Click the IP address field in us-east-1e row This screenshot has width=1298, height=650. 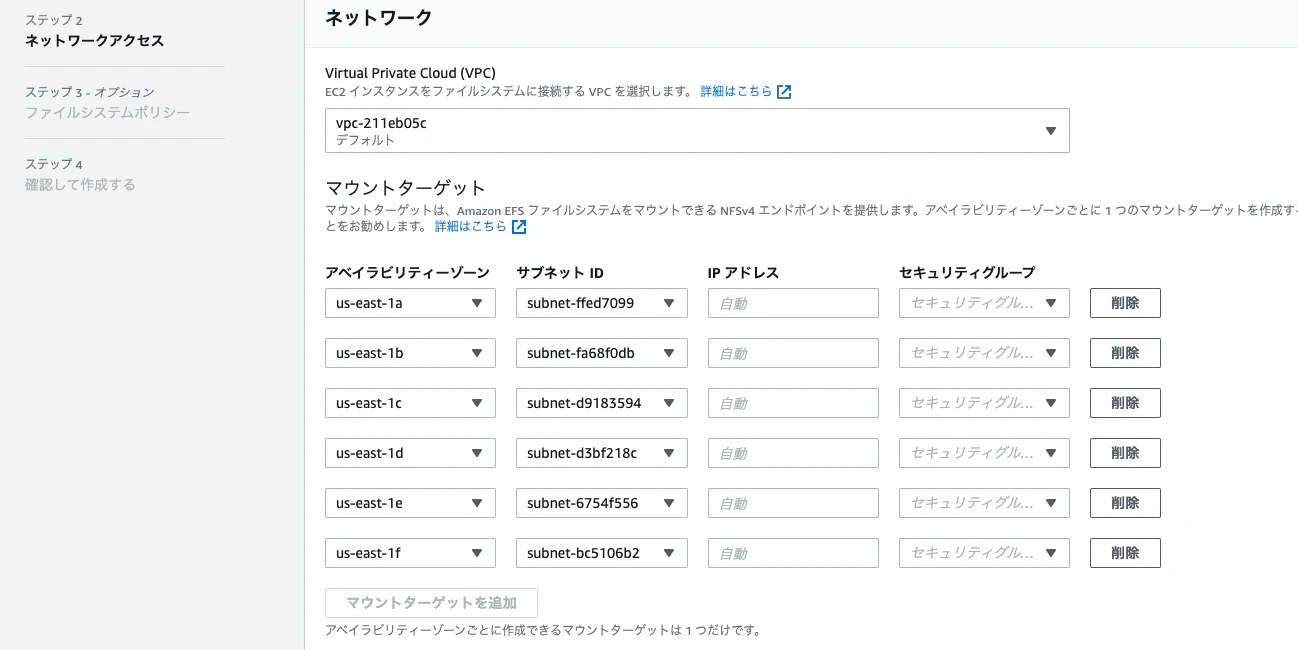tap(793, 503)
